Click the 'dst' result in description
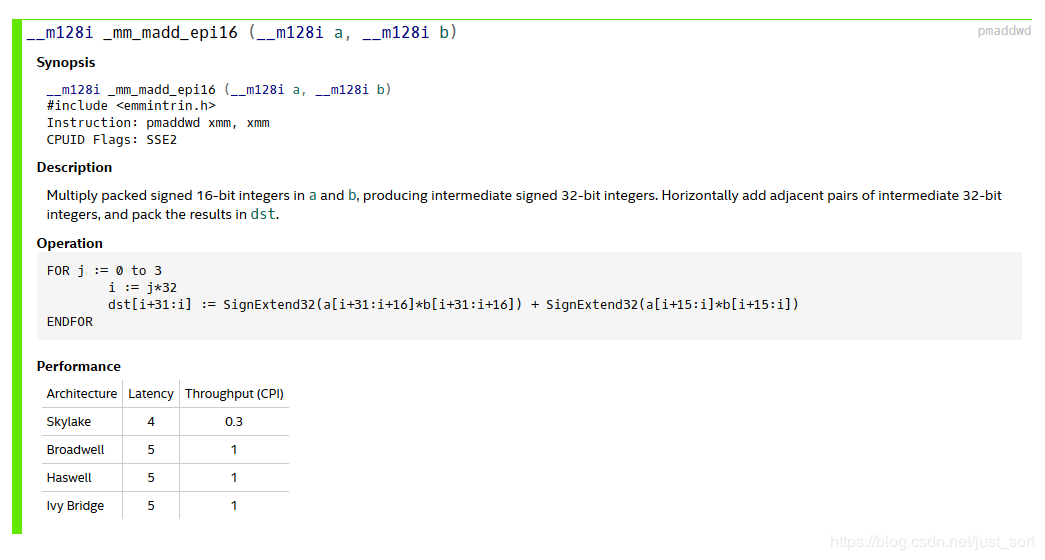 (263, 215)
